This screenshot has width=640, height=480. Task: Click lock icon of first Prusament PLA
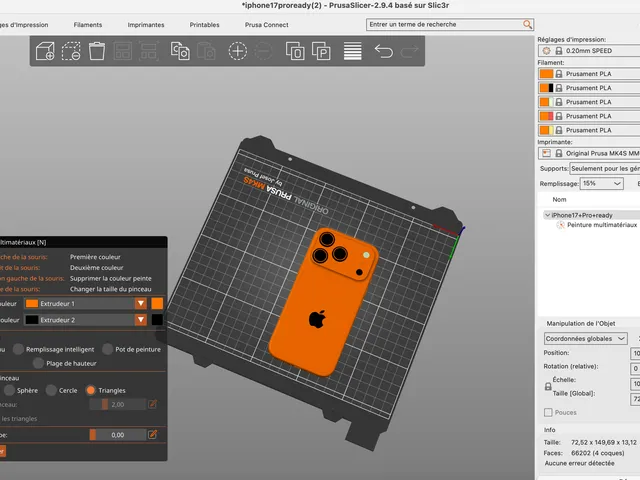[x=559, y=74]
